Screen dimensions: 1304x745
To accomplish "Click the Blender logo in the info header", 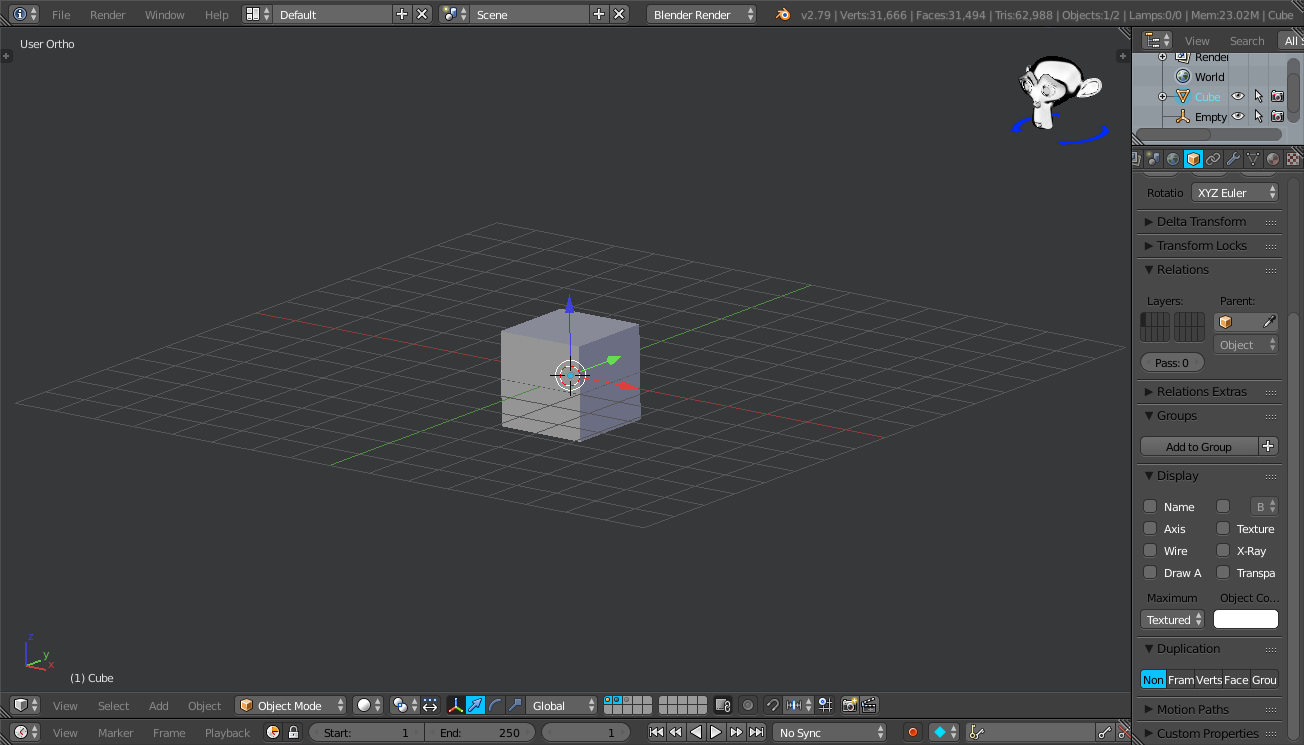I will point(783,15).
